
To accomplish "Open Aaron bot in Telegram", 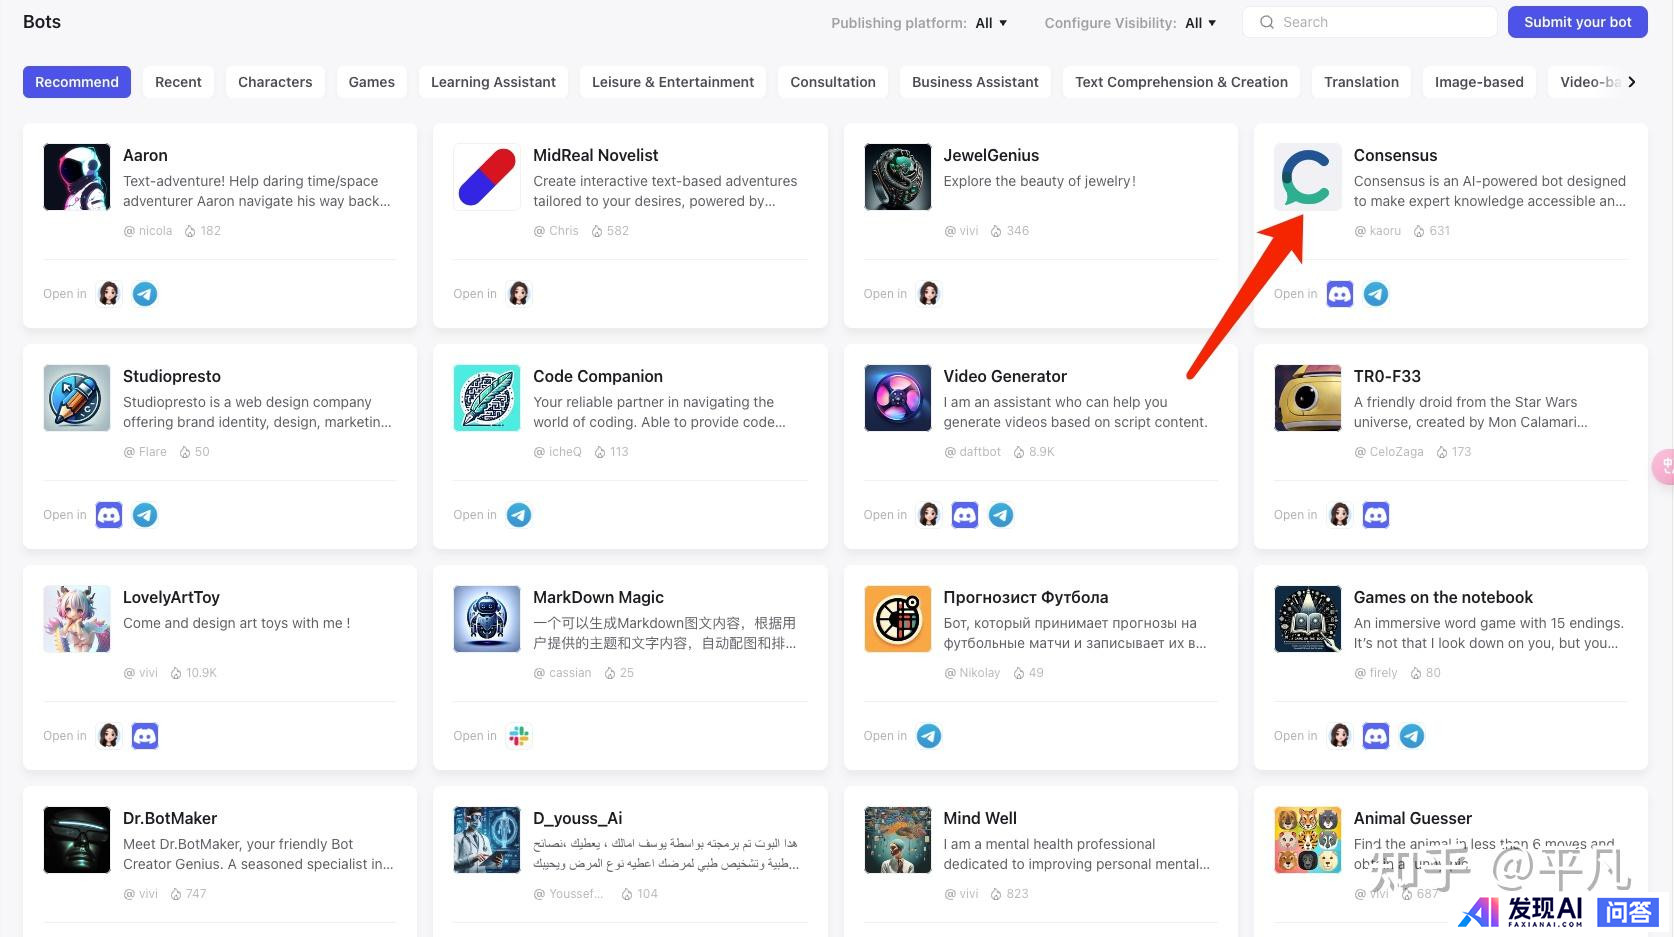I will [145, 294].
